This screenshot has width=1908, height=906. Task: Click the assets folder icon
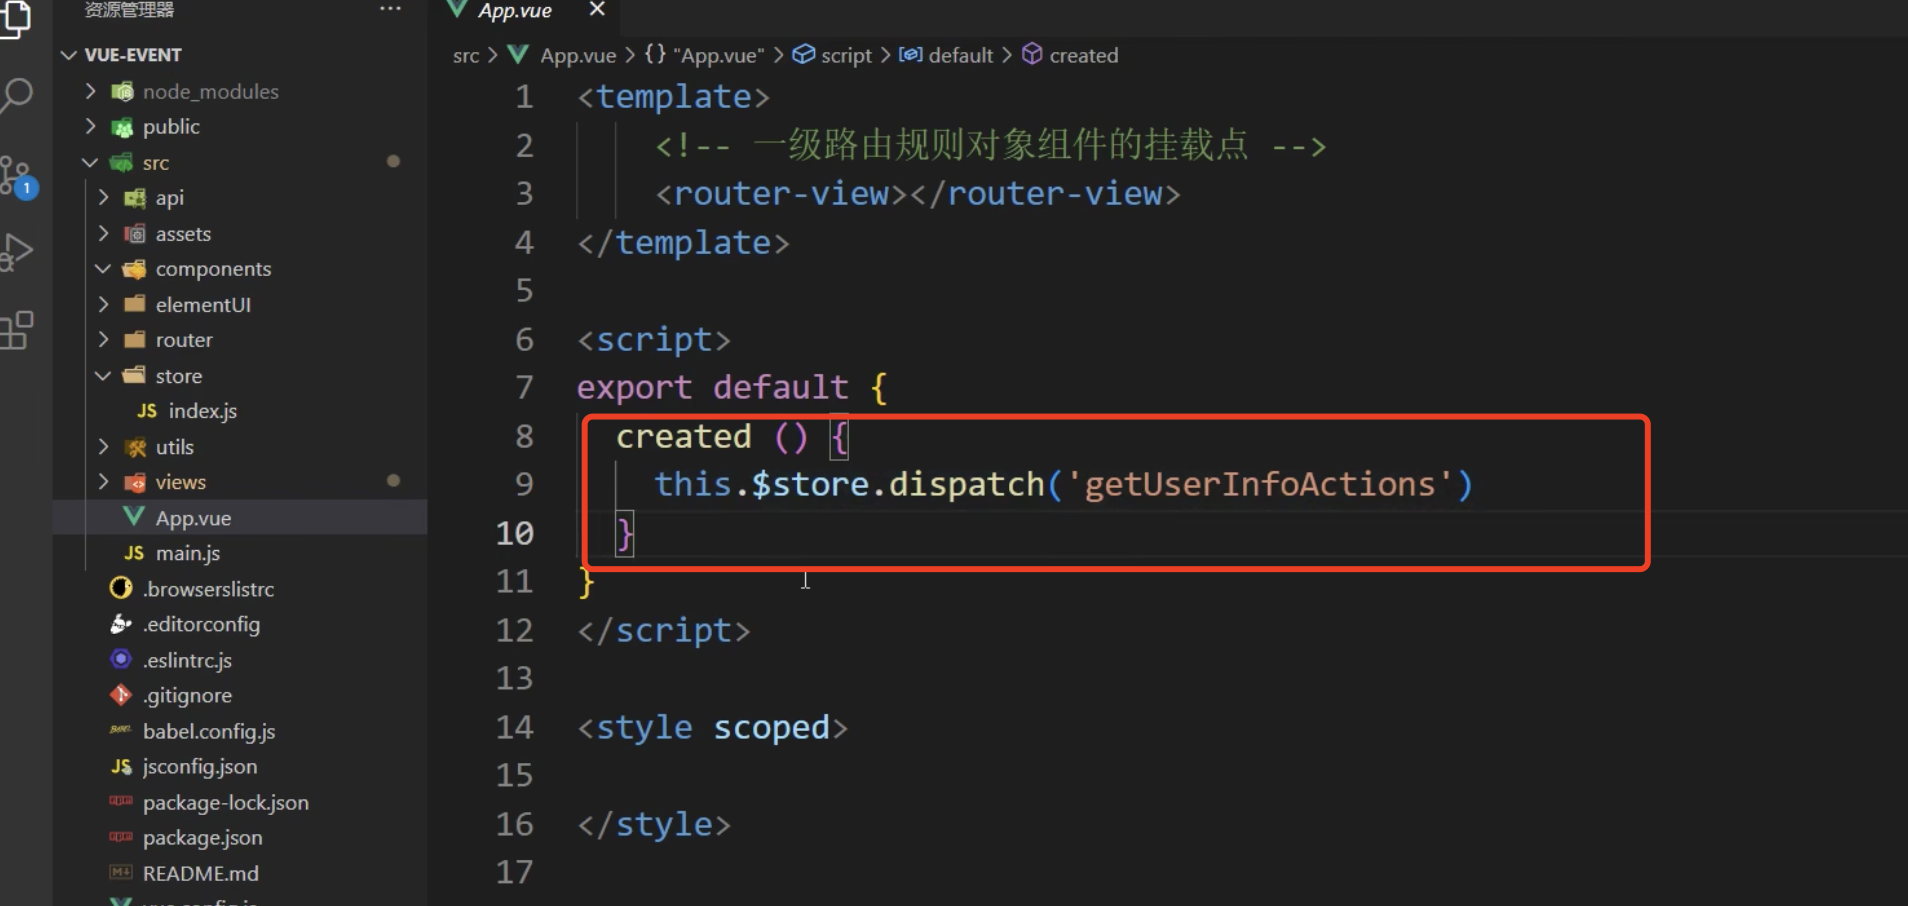tap(134, 234)
